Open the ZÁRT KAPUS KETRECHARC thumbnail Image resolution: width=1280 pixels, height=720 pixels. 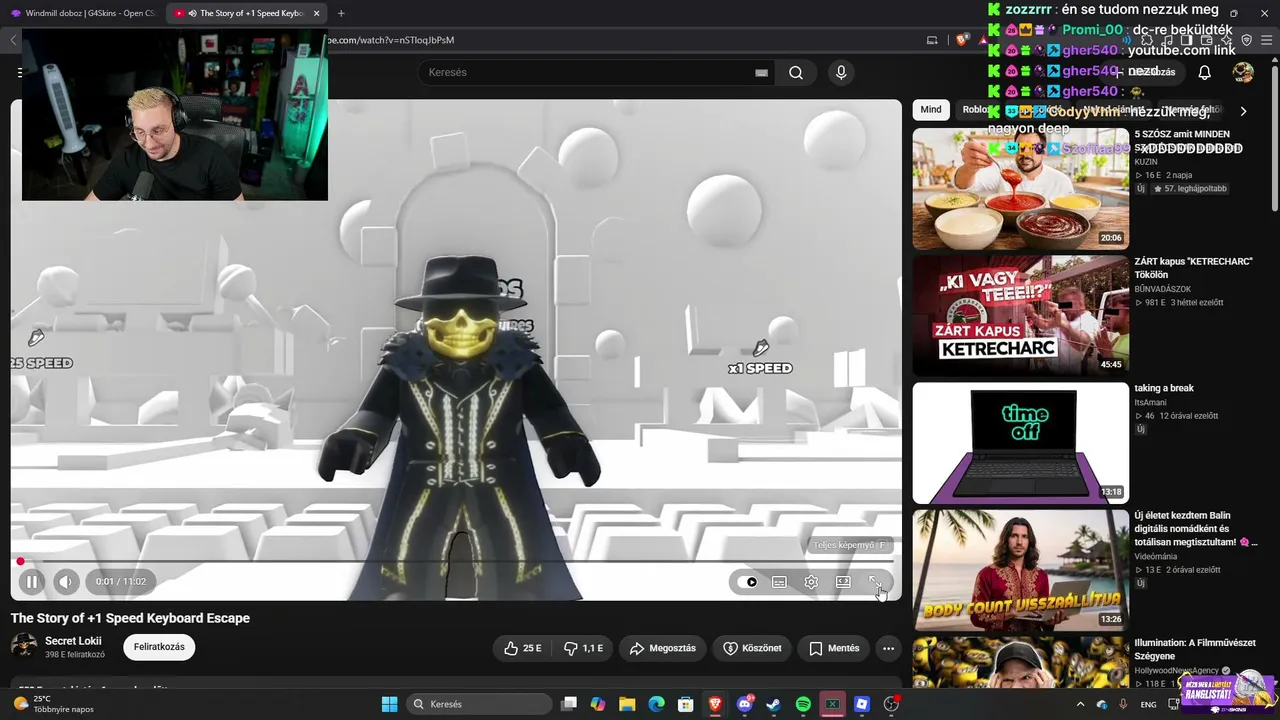(1021, 315)
